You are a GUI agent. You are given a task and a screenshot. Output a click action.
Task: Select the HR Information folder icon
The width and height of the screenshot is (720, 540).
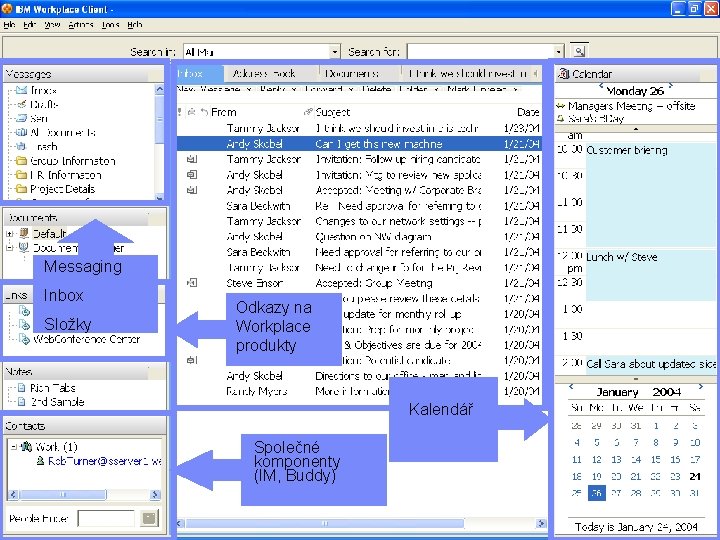[x=21, y=174]
